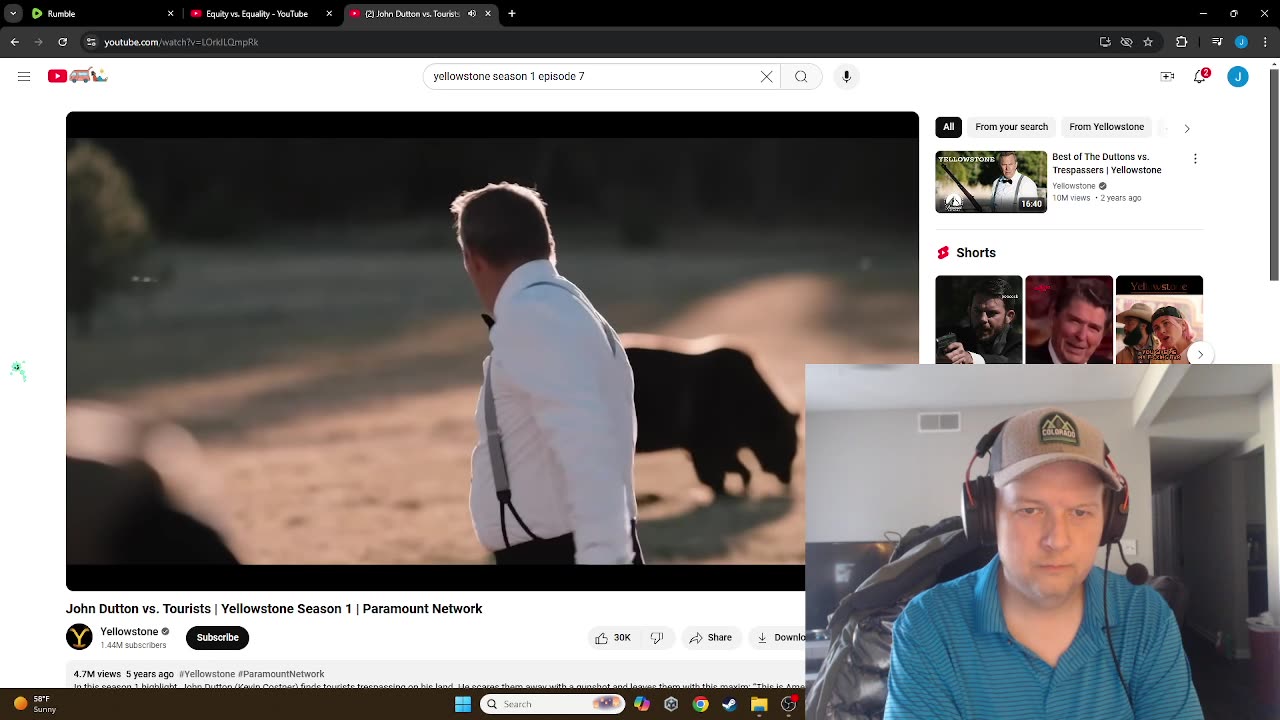Image resolution: width=1280 pixels, height=720 pixels.
Task: Switch to Equity vs. Equality tab
Action: [x=262, y=14]
